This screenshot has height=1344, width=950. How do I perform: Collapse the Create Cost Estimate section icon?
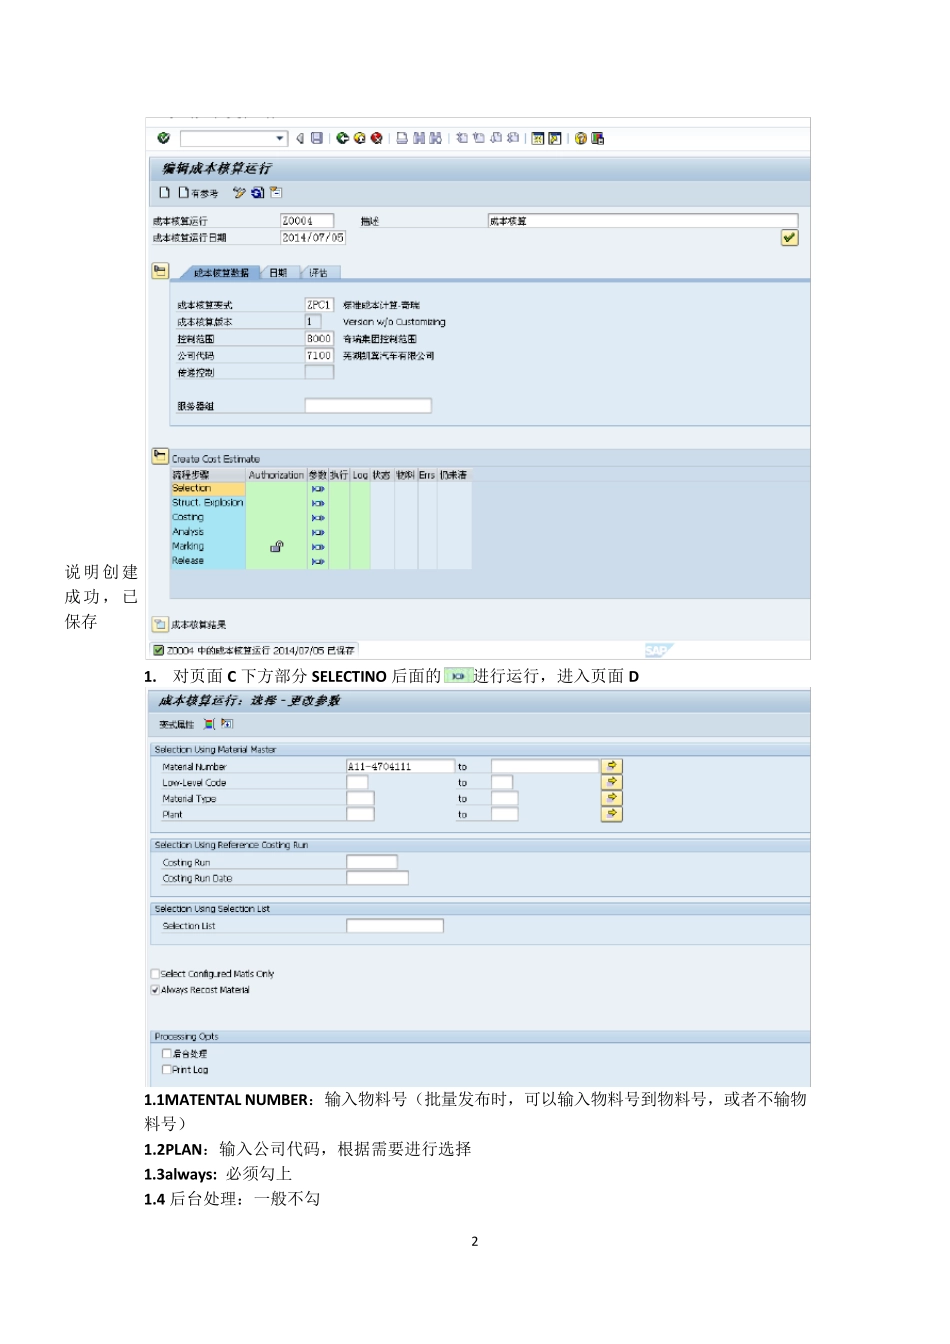coord(160,456)
